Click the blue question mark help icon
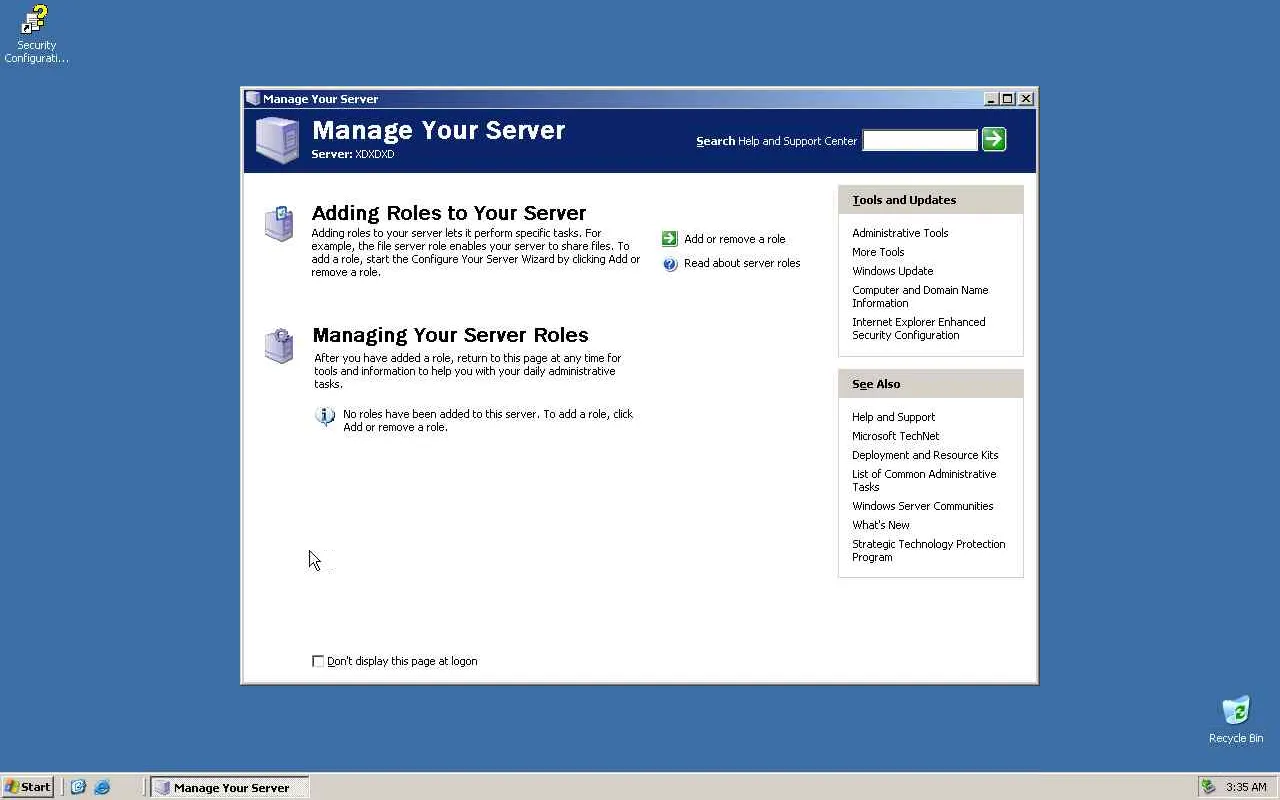The image size is (1280, 800). 670,264
